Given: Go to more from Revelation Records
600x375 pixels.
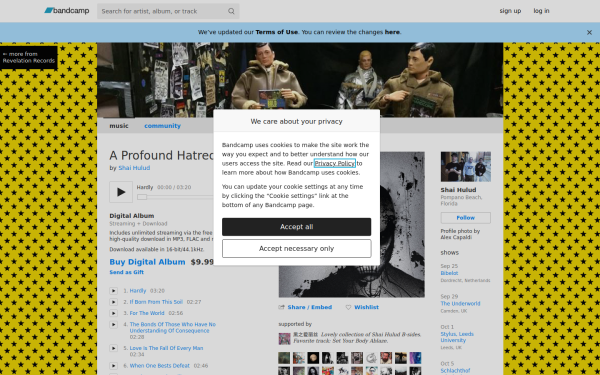Looking at the screenshot, I should point(29,57).
